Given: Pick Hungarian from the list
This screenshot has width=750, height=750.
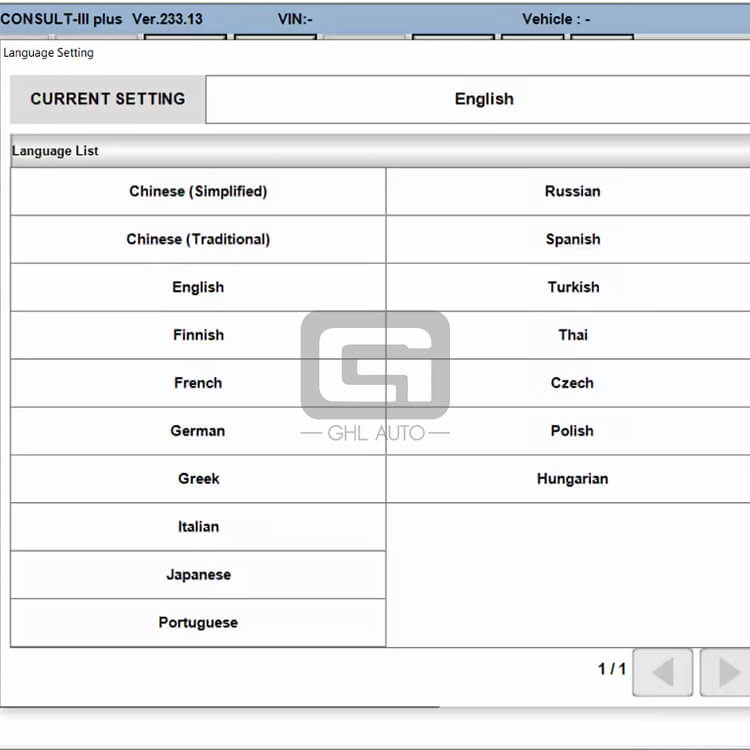Looking at the screenshot, I should pos(568,479).
